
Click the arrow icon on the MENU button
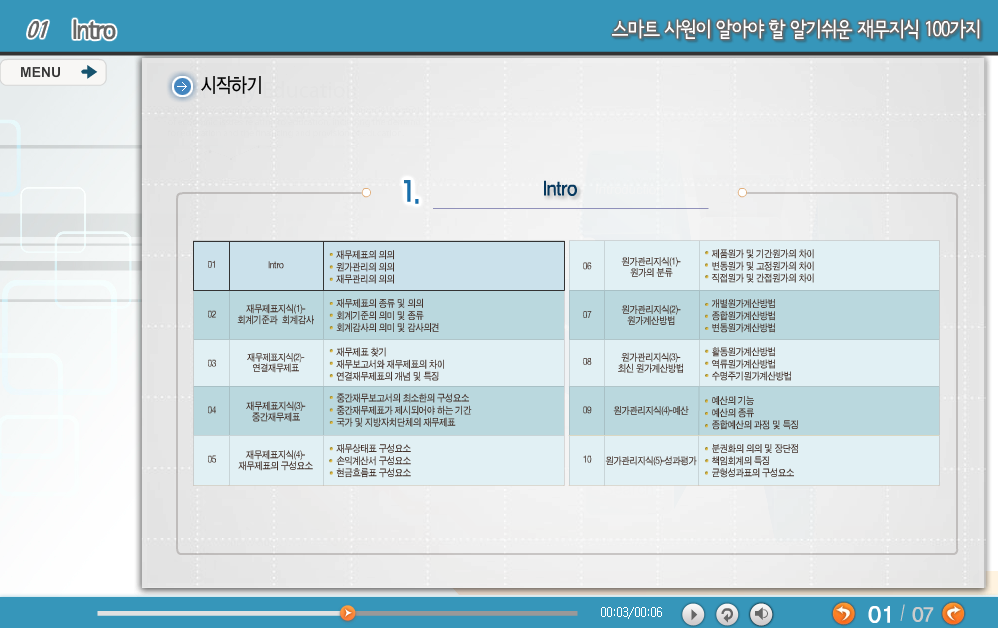pyautogui.click(x=89, y=72)
